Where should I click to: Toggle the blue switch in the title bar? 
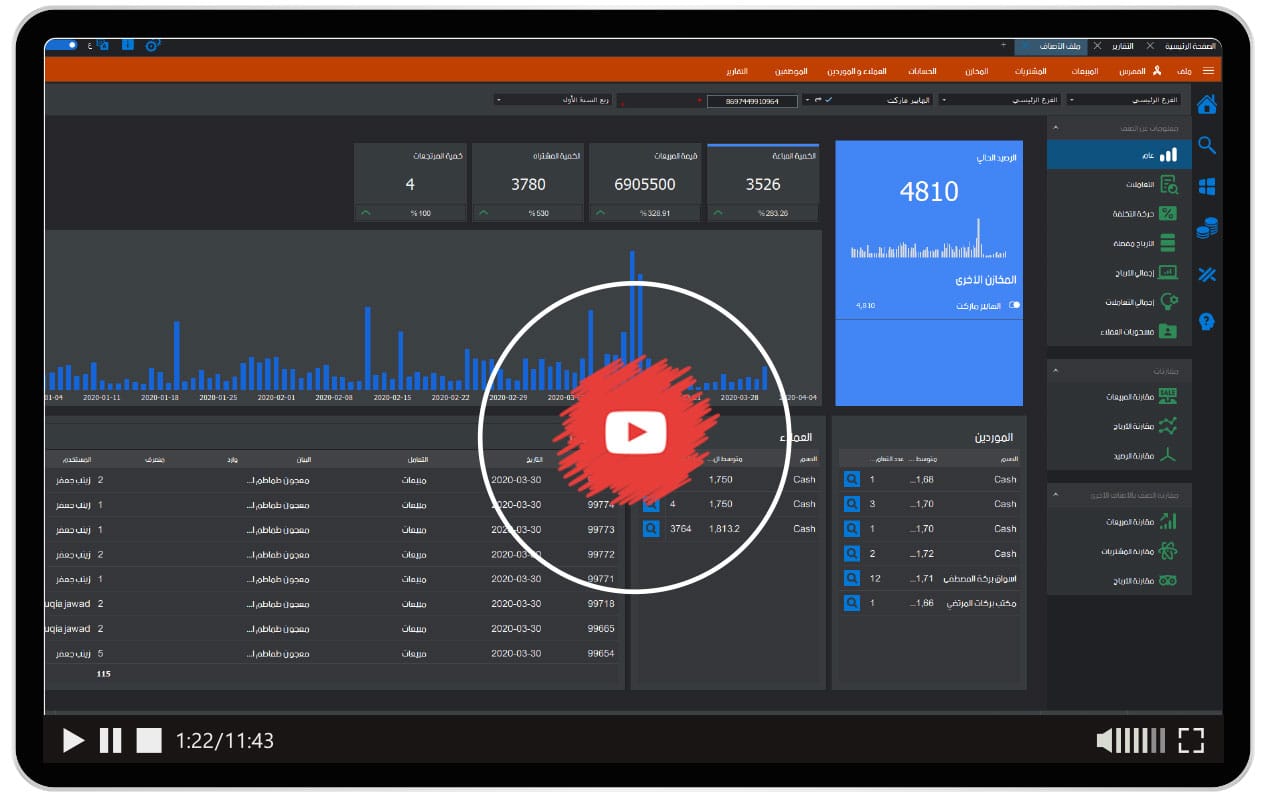click(x=63, y=45)
